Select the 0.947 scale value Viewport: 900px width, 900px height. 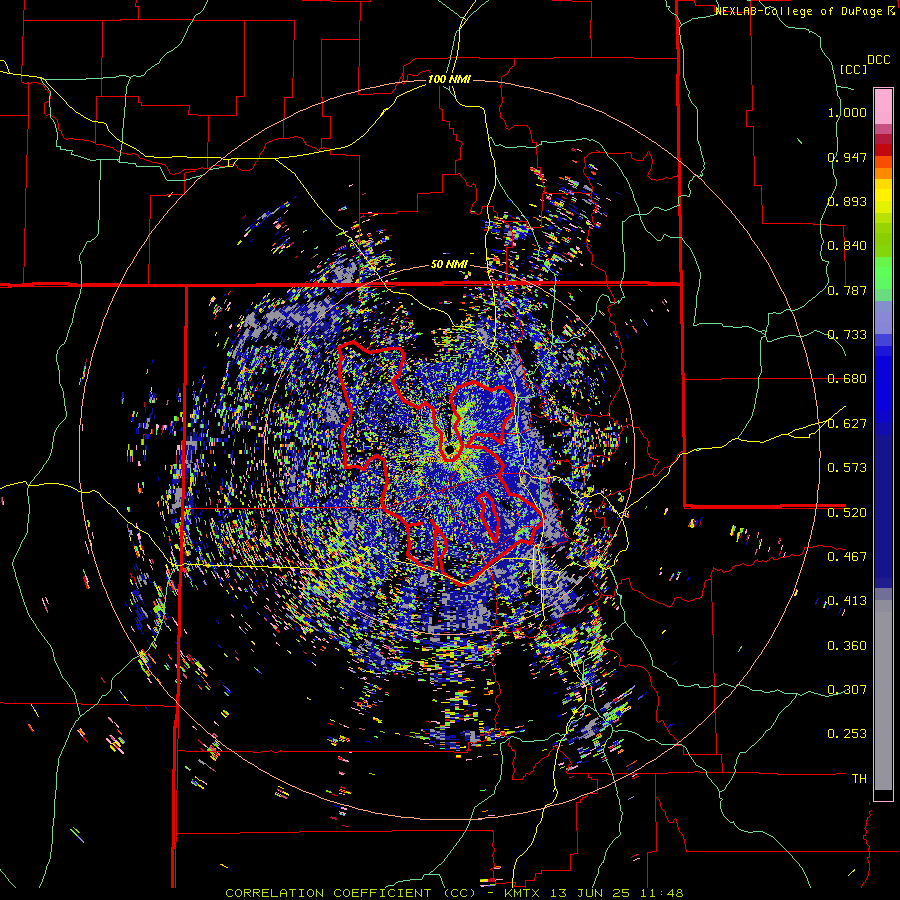pos(847,157)
